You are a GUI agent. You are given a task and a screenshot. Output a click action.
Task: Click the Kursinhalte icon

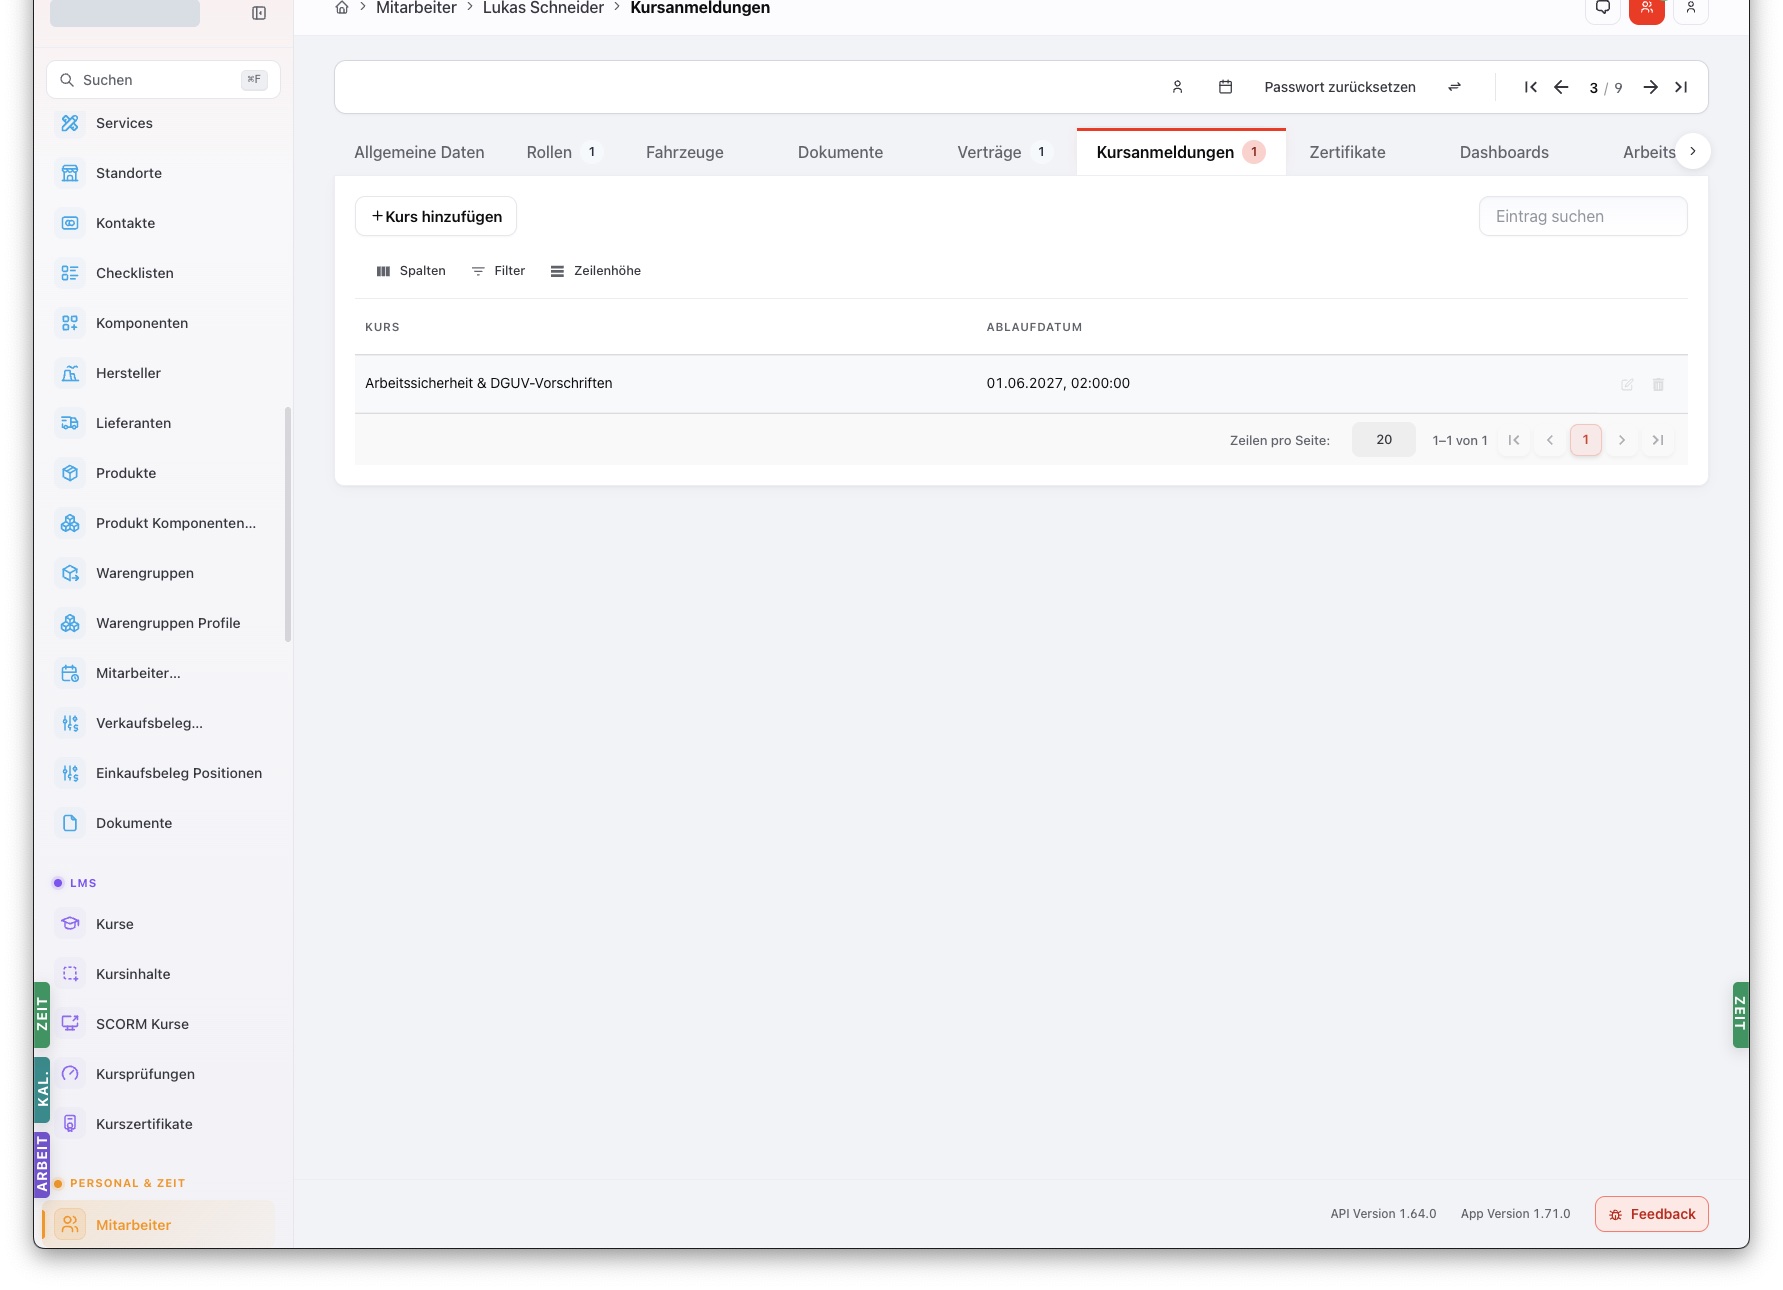[70, 974]
